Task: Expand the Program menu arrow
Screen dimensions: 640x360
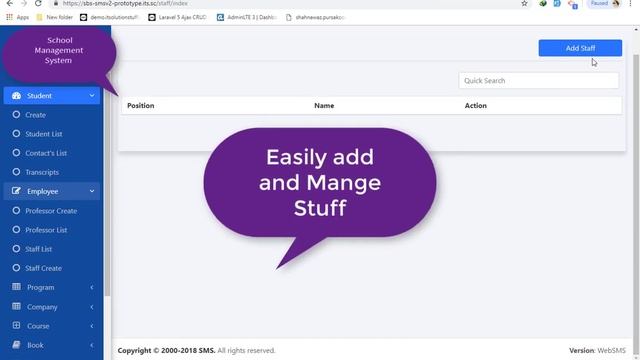Action: [x=92, y=287]
